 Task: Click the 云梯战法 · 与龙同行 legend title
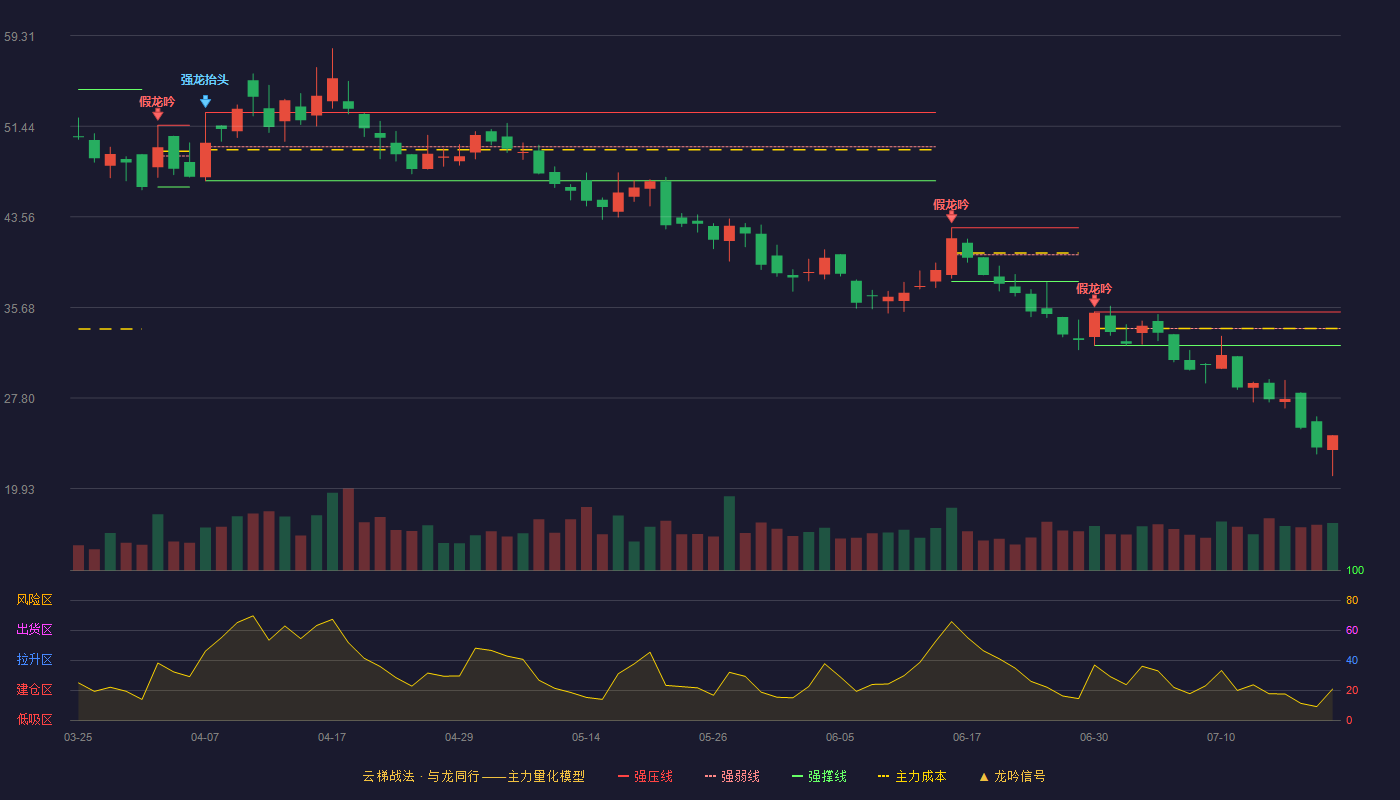[x=418, y=776]
